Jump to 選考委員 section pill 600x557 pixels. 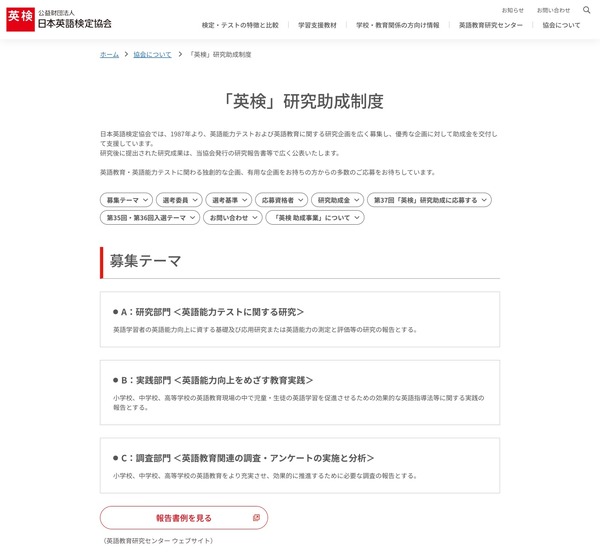[x=180, y=200]
